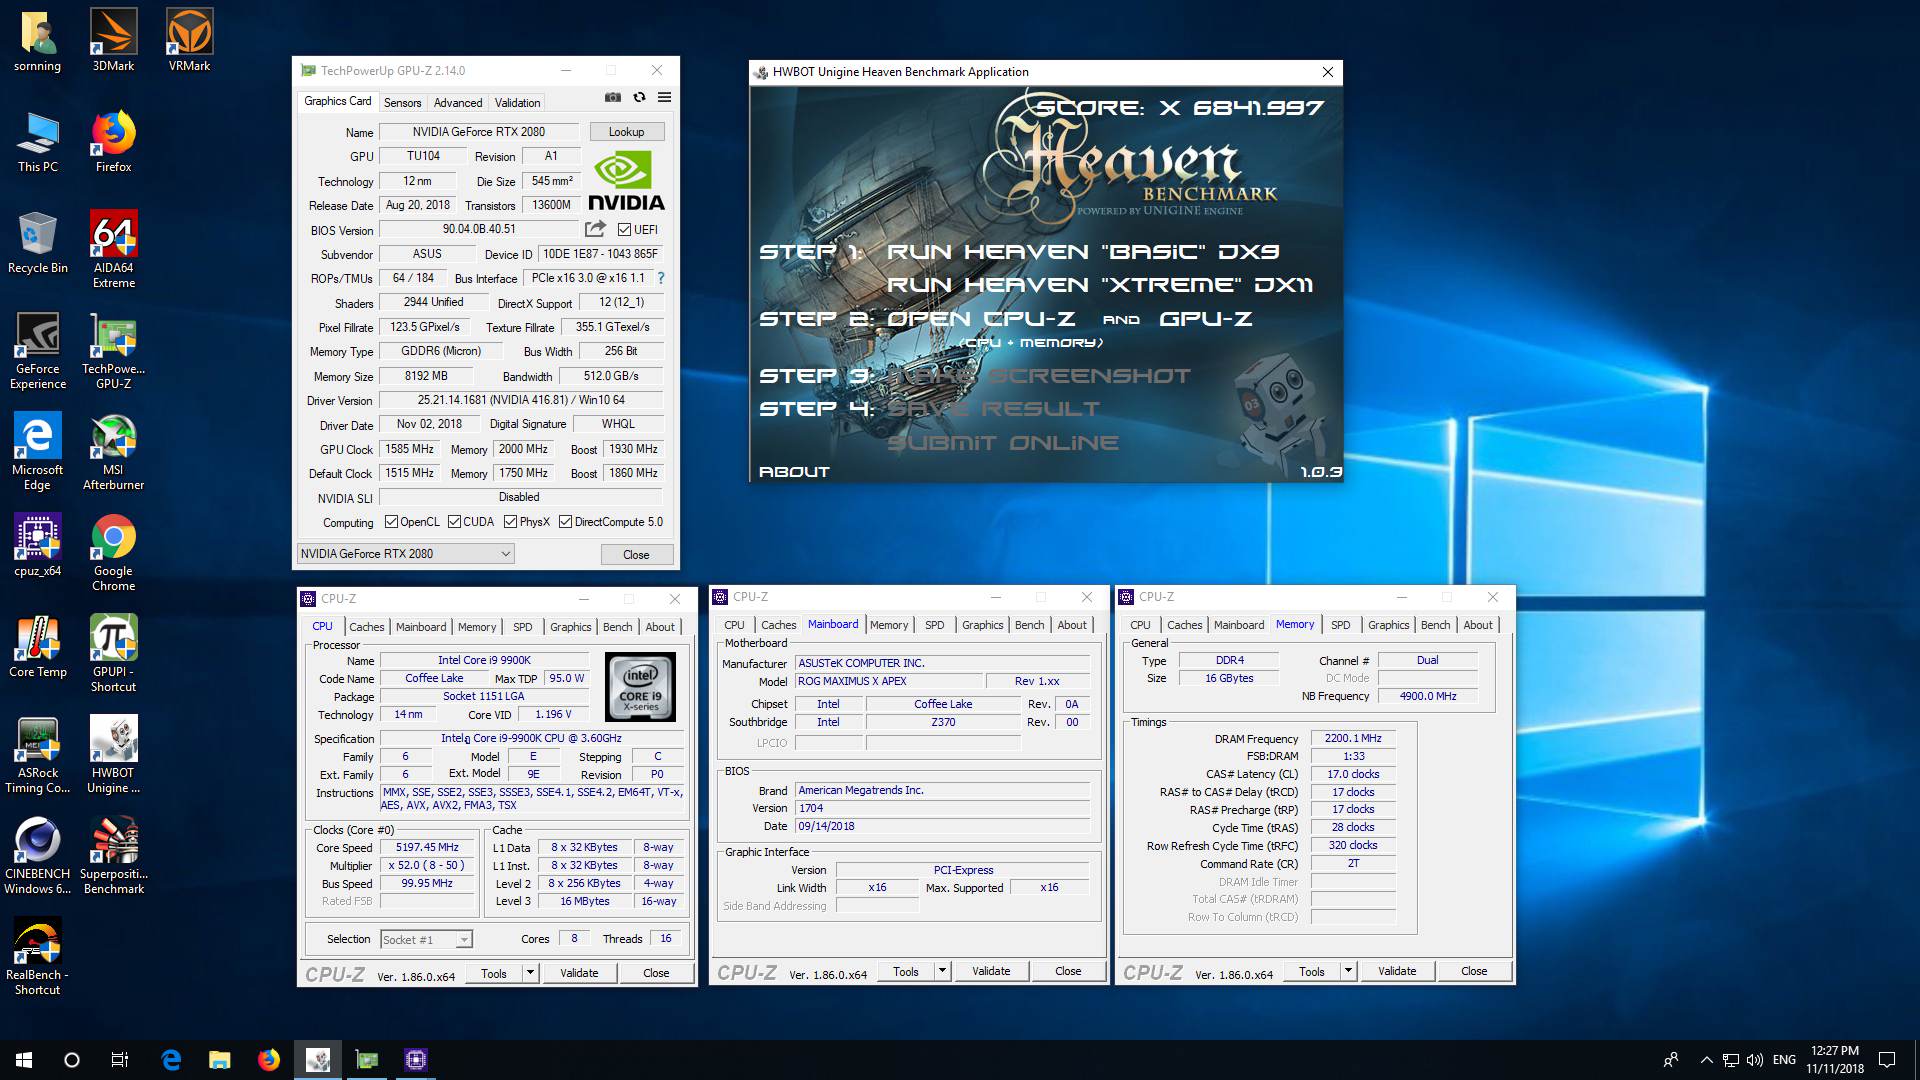The width and height of the screenshot is (1920, 1080).
Task: Toggle the DirectCompute 5.0 checkbox
Action: (x=565, y=522)
